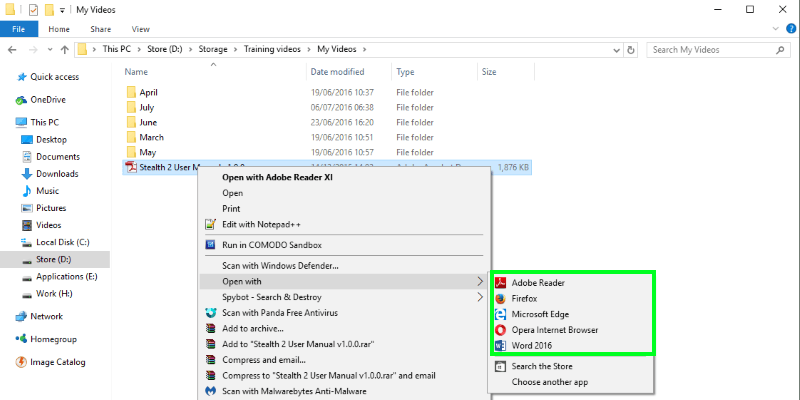The image size is (800, 400).
Task: Open the File tab
Action: [18, 29]
